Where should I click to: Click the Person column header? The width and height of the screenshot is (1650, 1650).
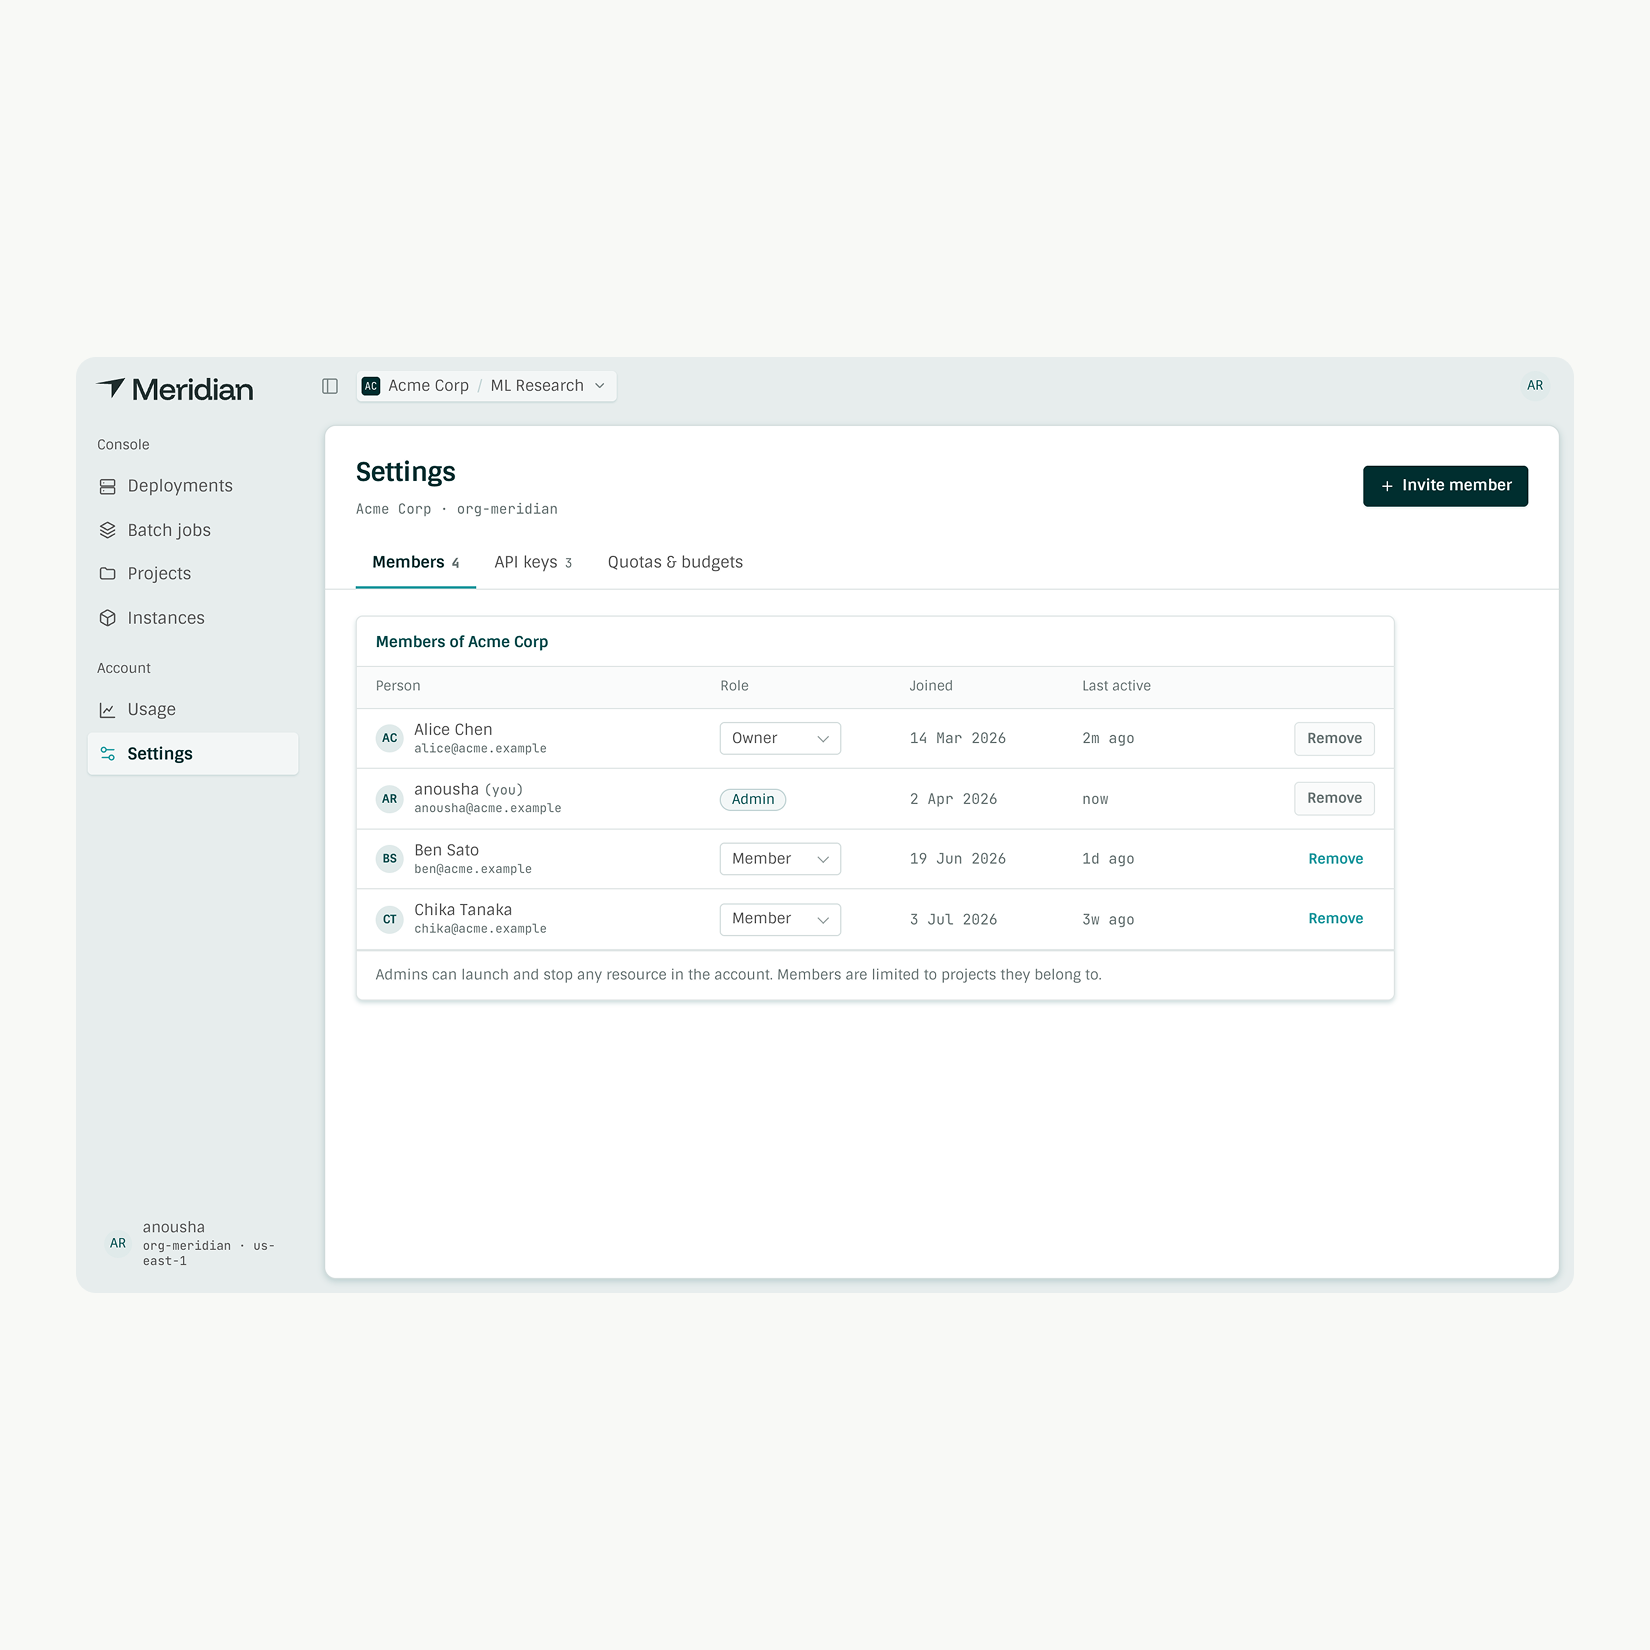coord(398,686)
